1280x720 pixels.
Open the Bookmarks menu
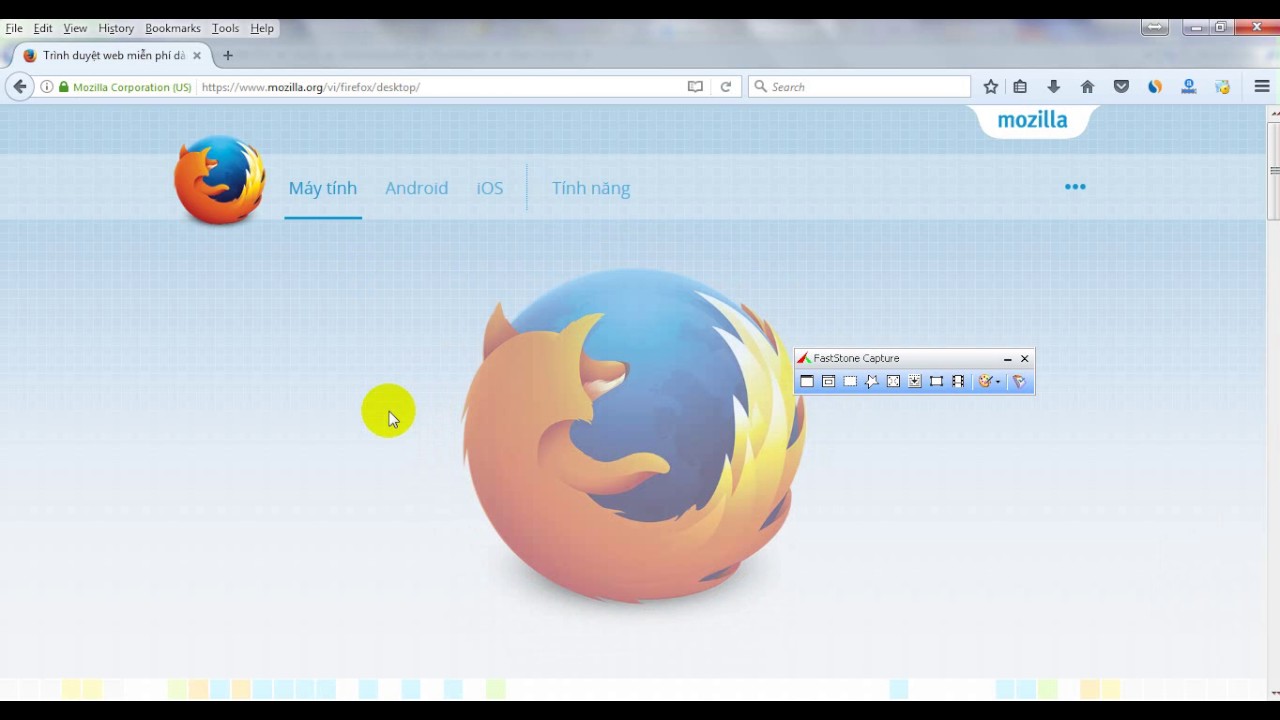click(173, 28)
